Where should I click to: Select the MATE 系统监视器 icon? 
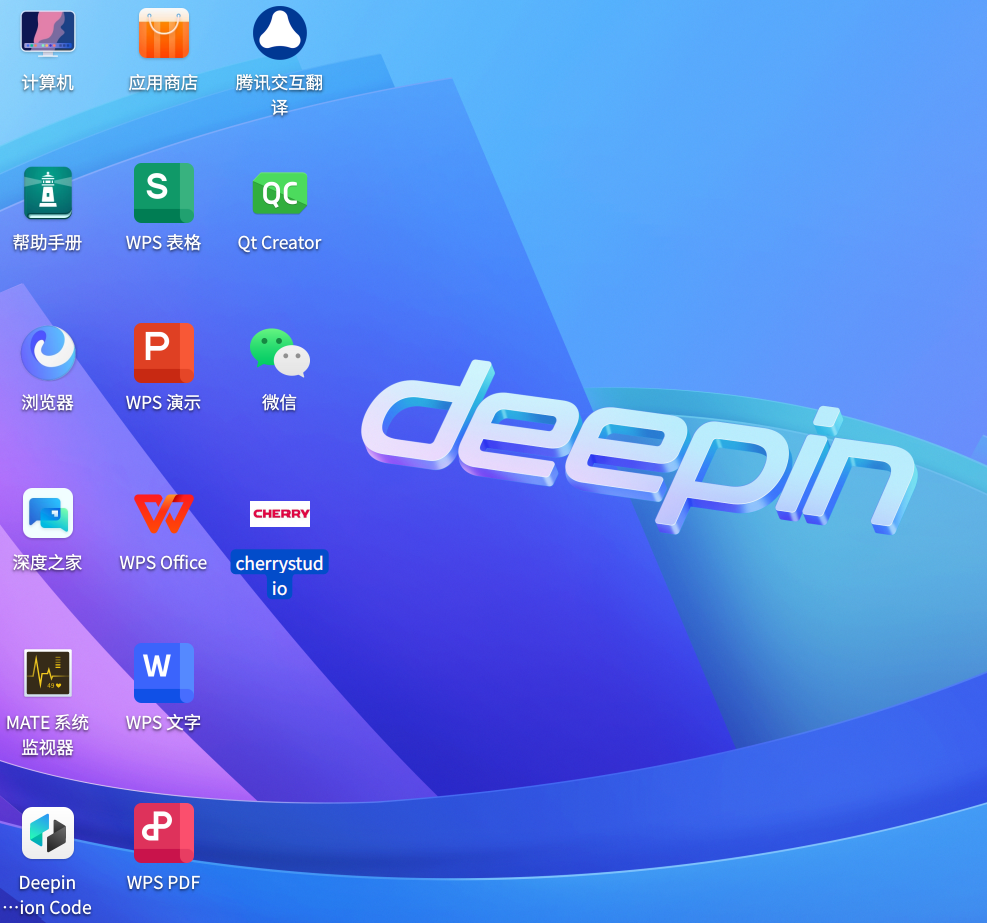click(x=48, y=673)
